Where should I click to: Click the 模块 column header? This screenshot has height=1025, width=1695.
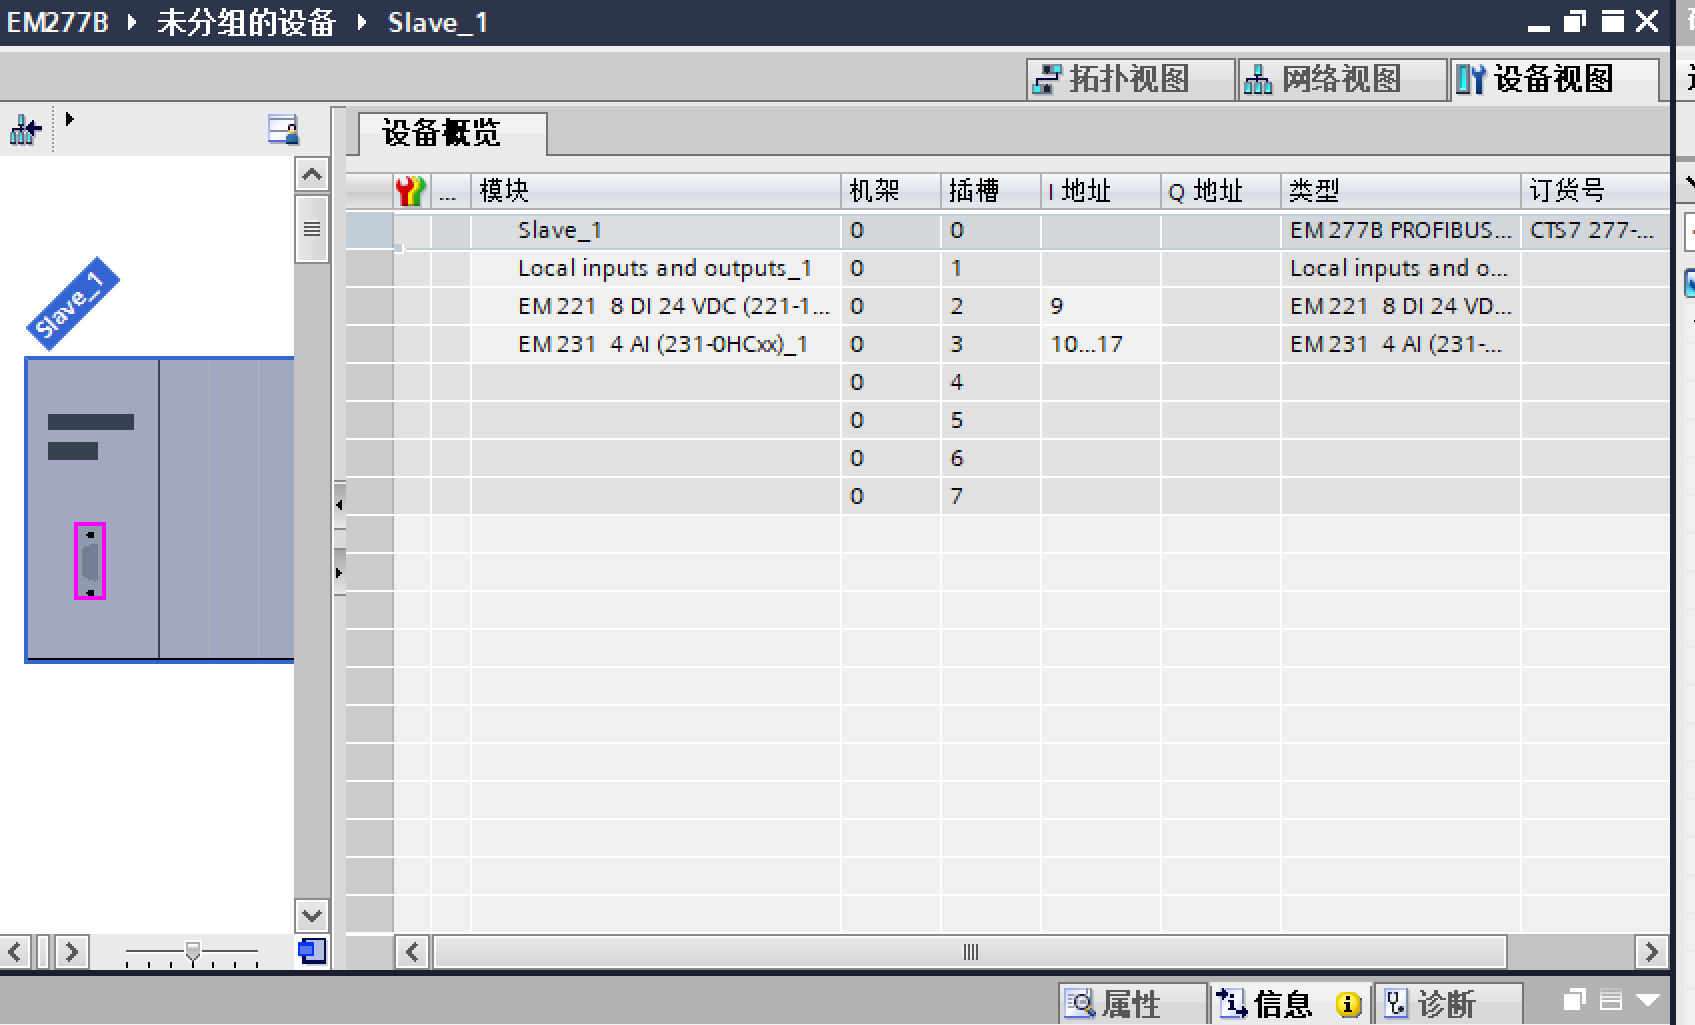point(655,190)
